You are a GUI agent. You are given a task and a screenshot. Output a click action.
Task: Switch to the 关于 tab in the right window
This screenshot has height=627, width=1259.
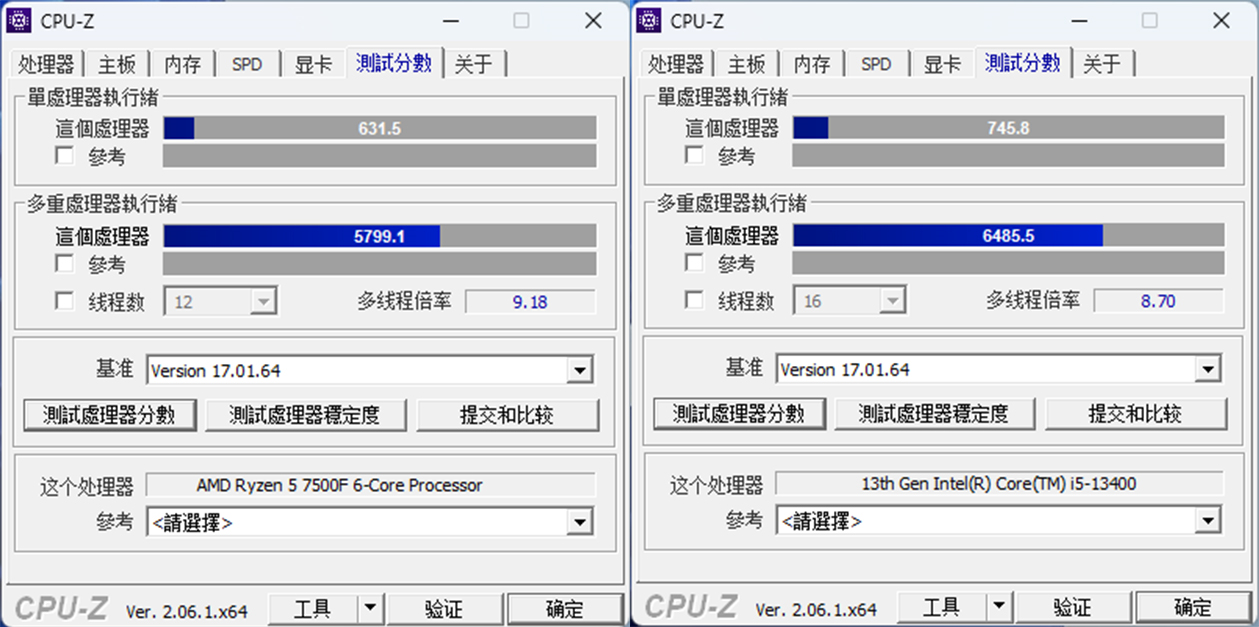1103,63
